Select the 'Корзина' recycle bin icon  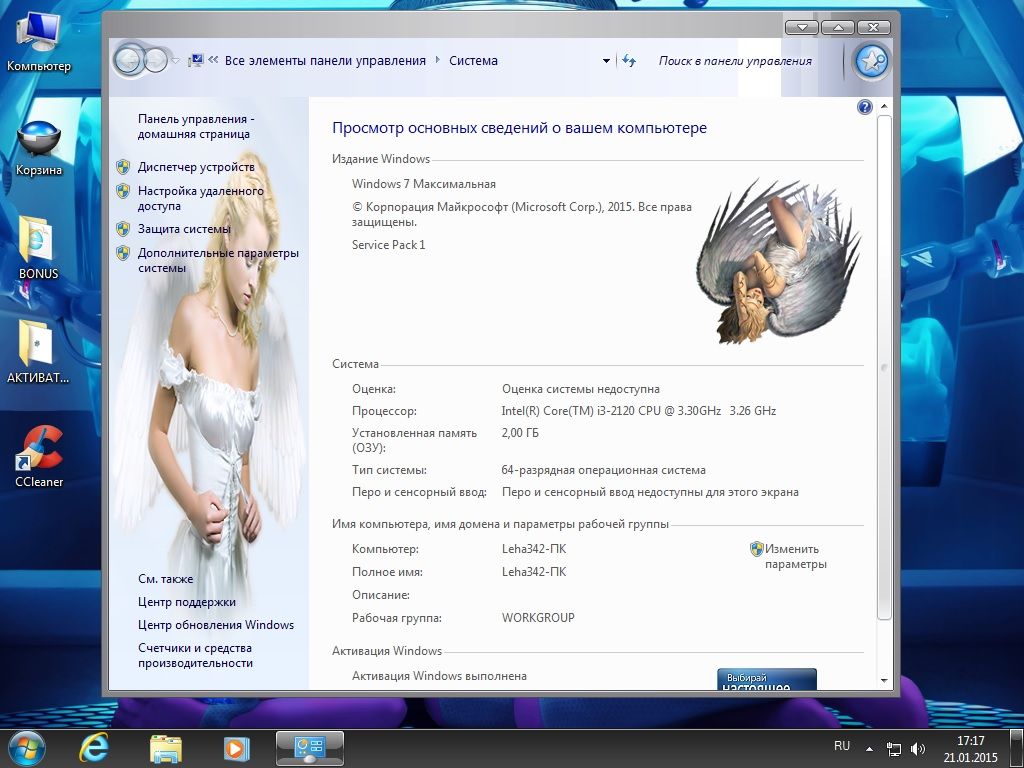click(39, 148)
